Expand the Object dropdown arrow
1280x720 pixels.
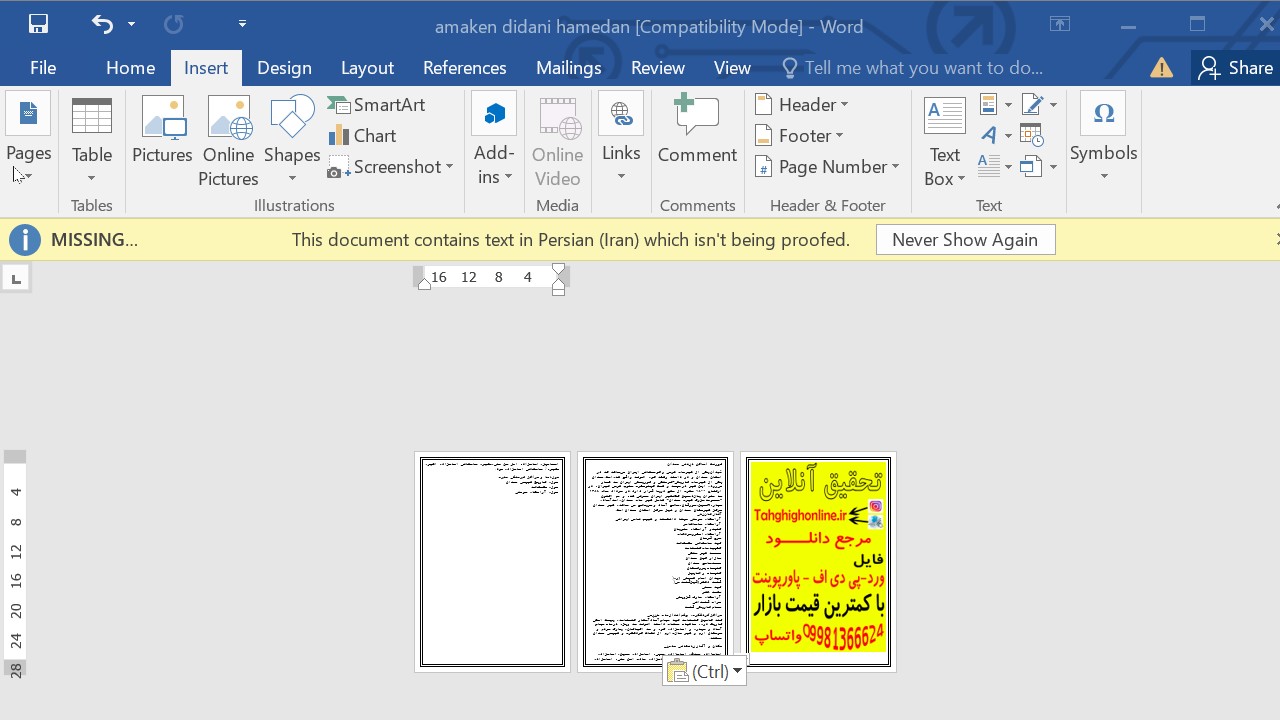[x=1053, y=167]
